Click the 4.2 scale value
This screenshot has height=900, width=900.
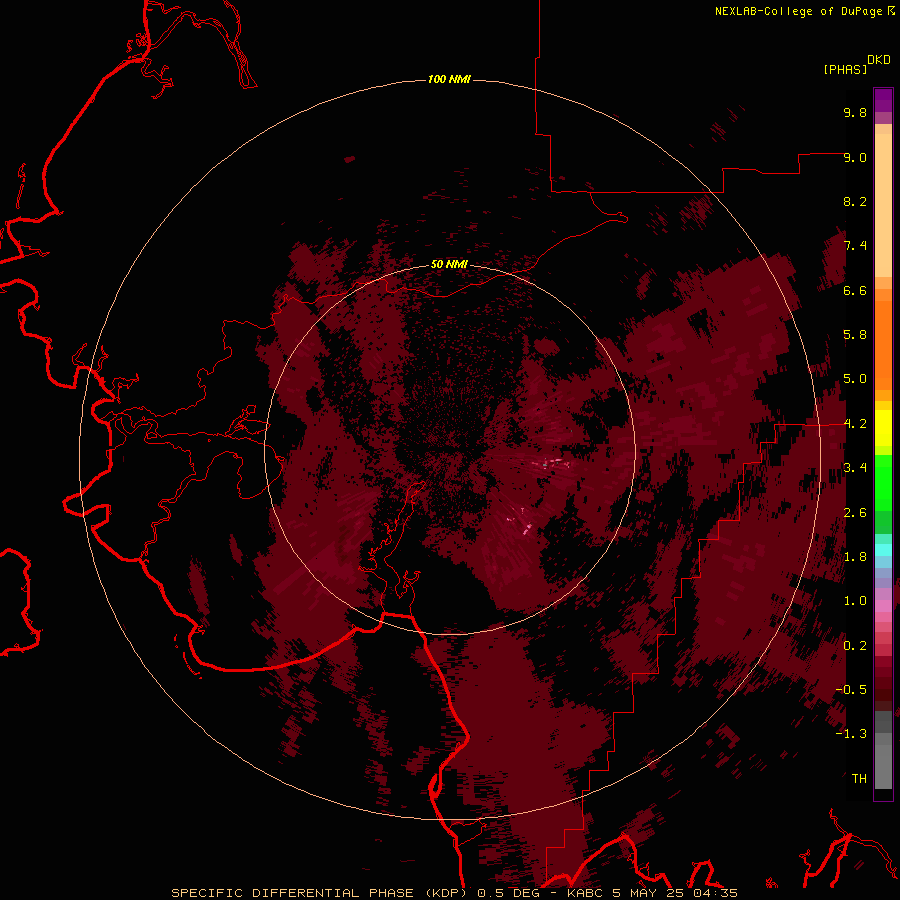pyautogui.click(x=855, y=424)
